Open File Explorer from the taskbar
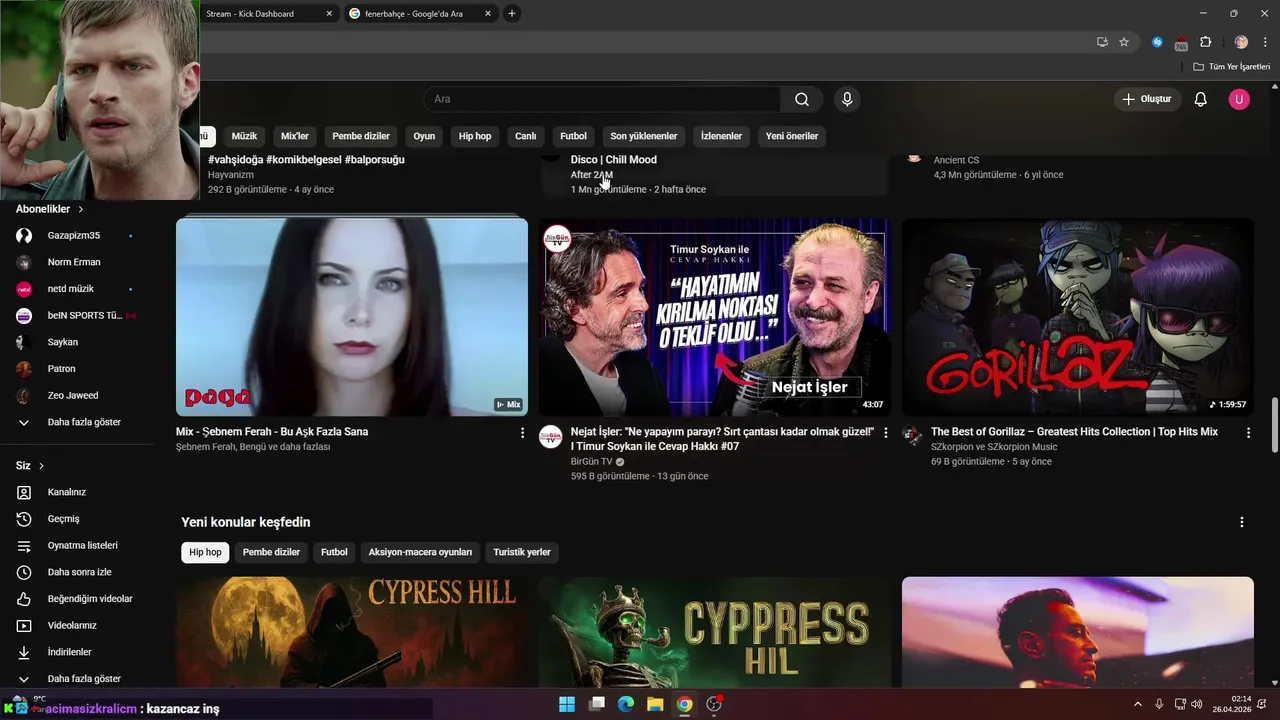Image resolution: width=1280 pixels, height=720 pixels. (655, 704)
